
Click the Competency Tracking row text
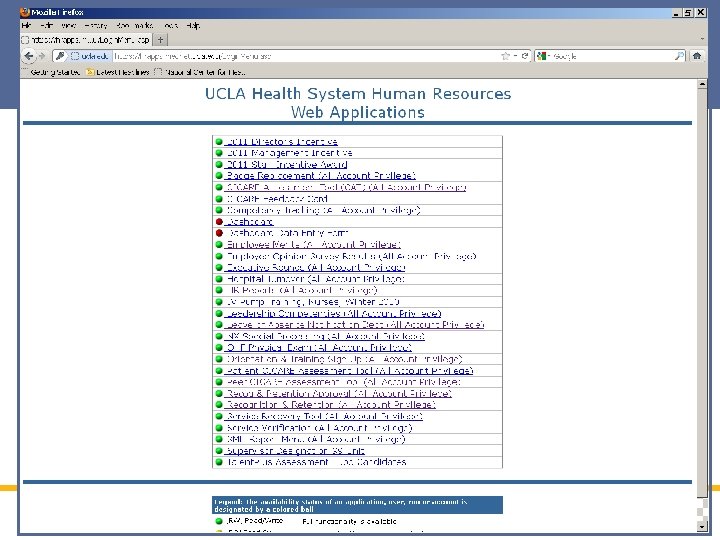324,210
